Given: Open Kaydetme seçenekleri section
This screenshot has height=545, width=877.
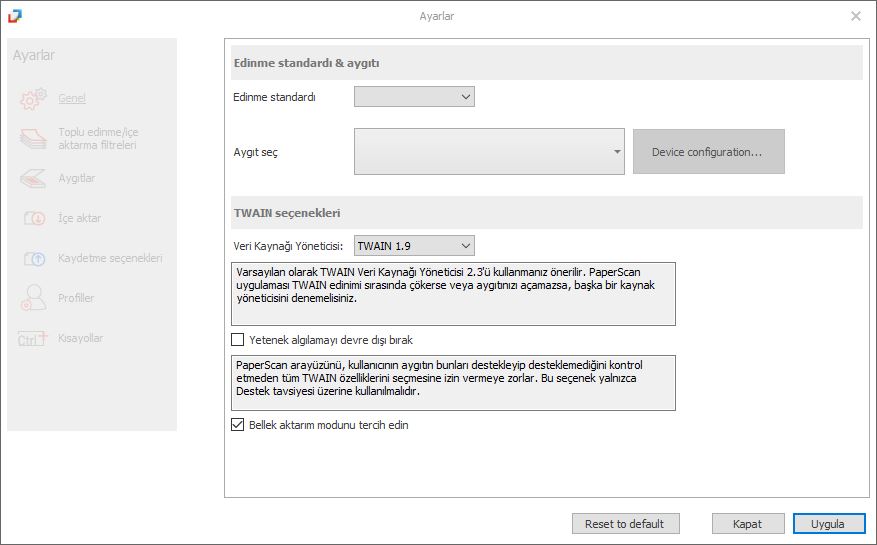Looking at the screenshot, I should coord(110,259).
